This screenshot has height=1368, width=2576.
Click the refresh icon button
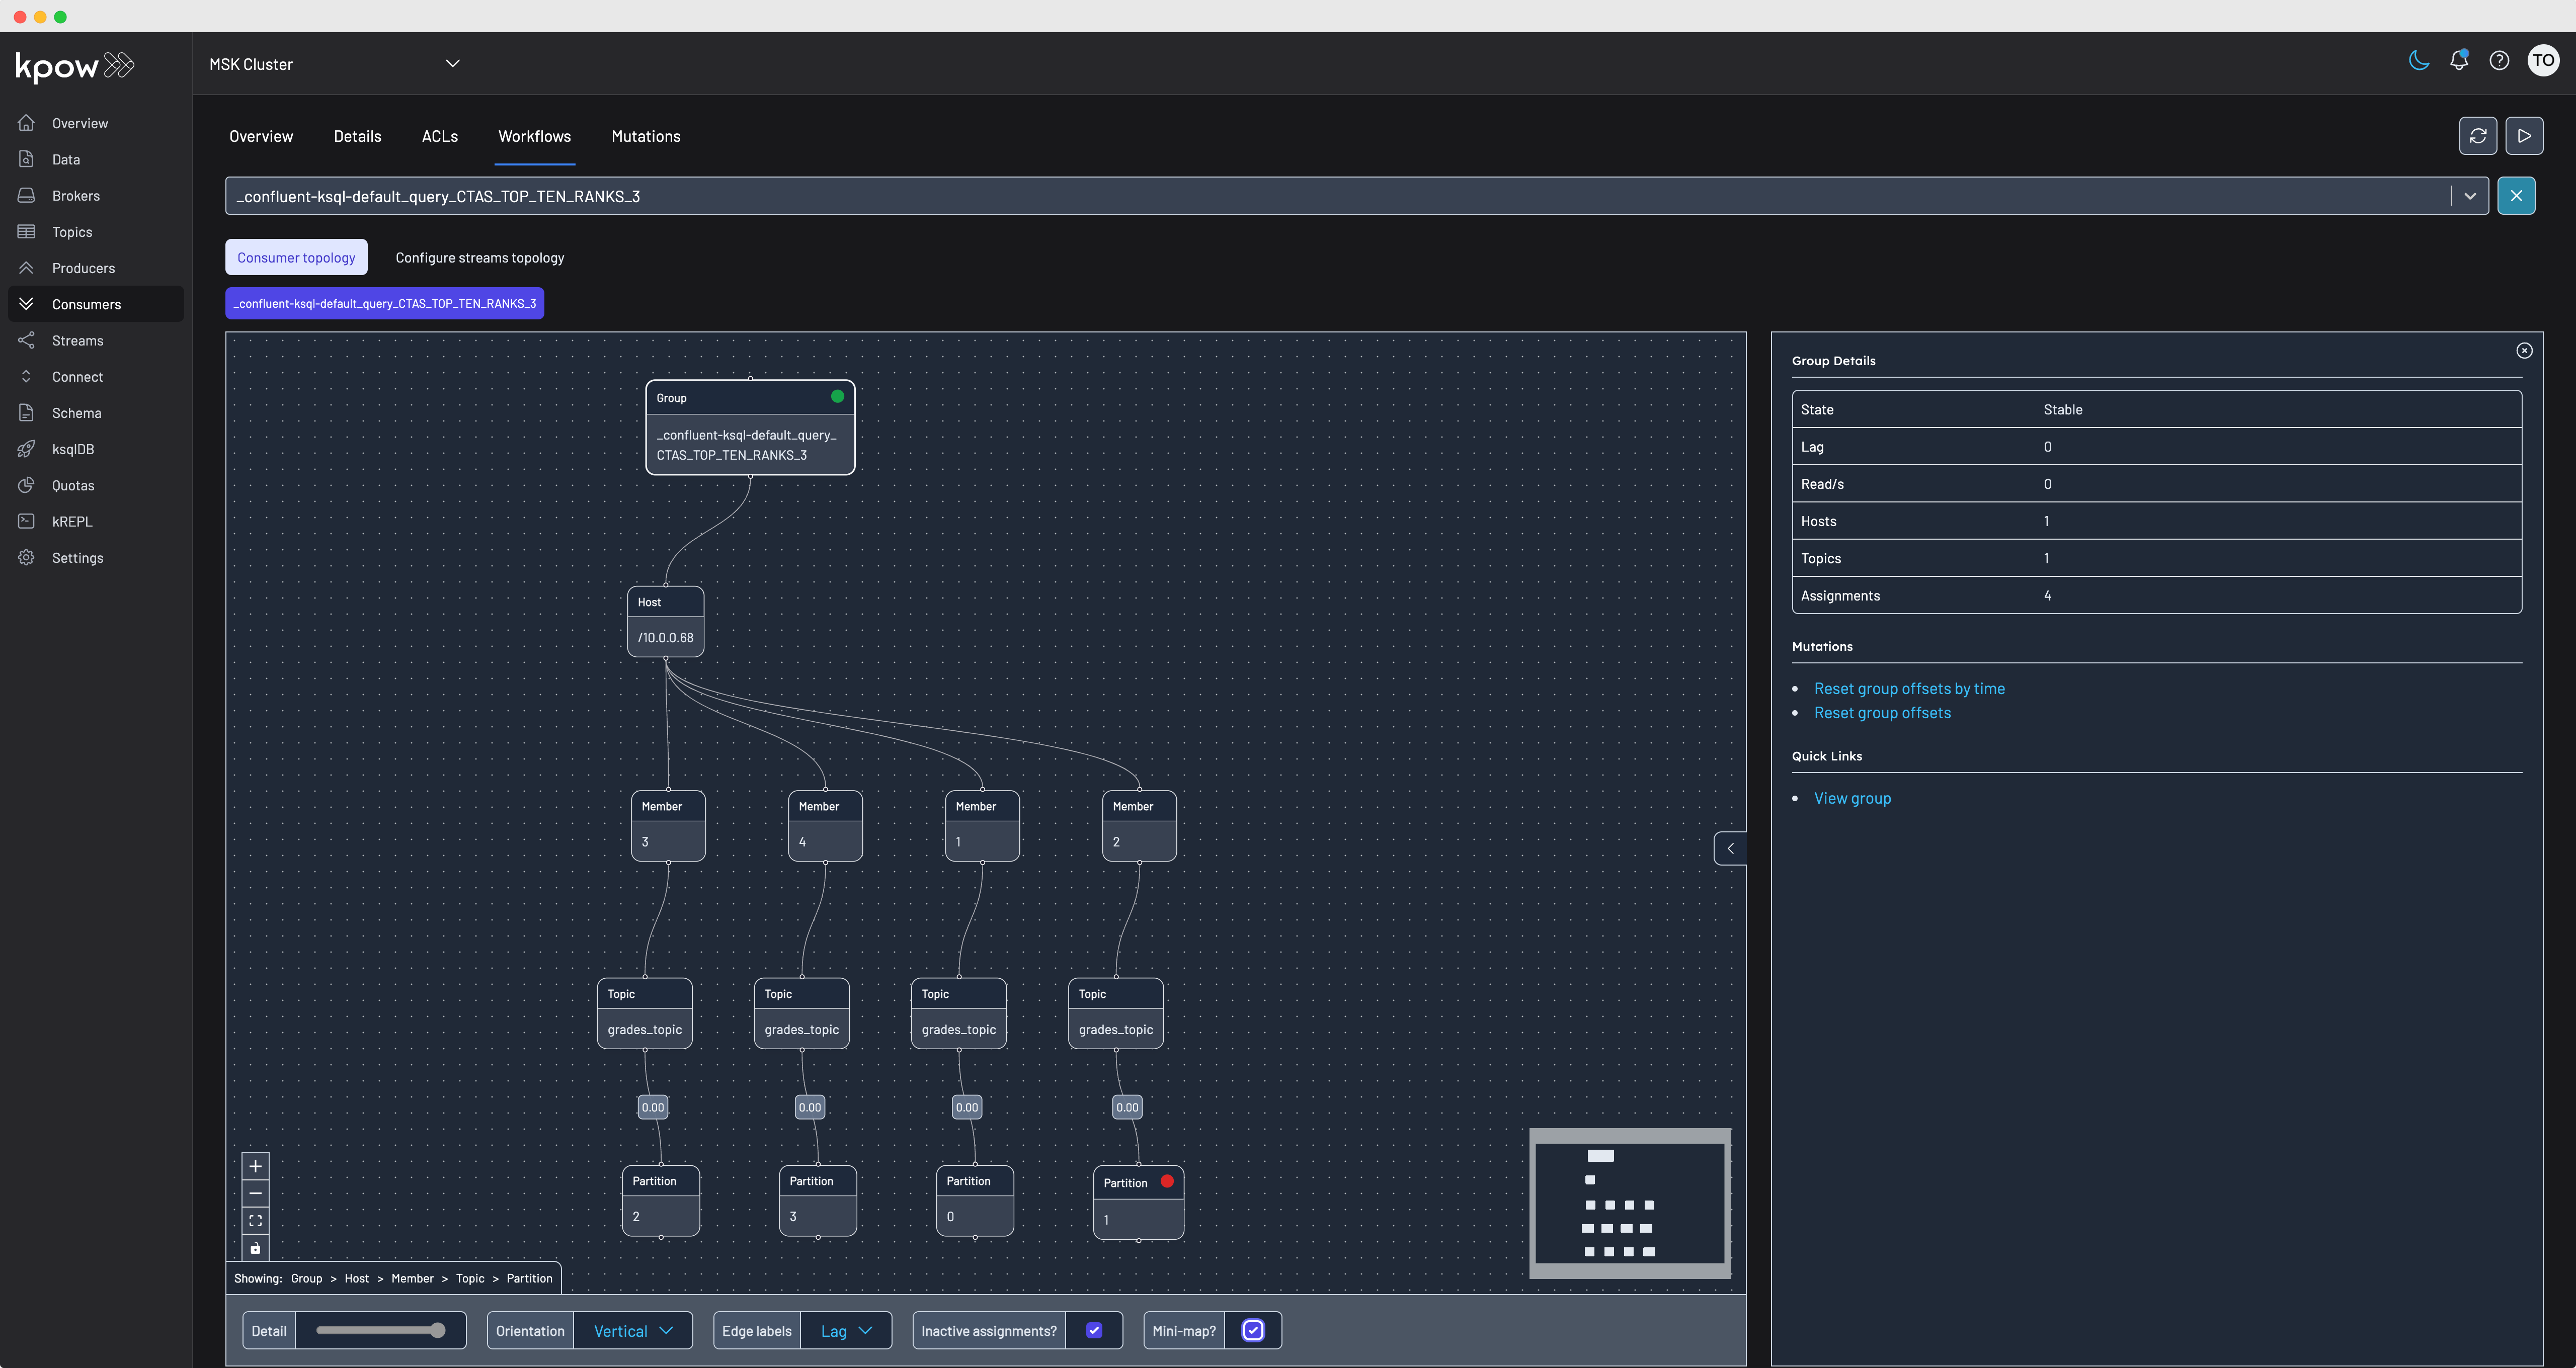coord(2478,136)
